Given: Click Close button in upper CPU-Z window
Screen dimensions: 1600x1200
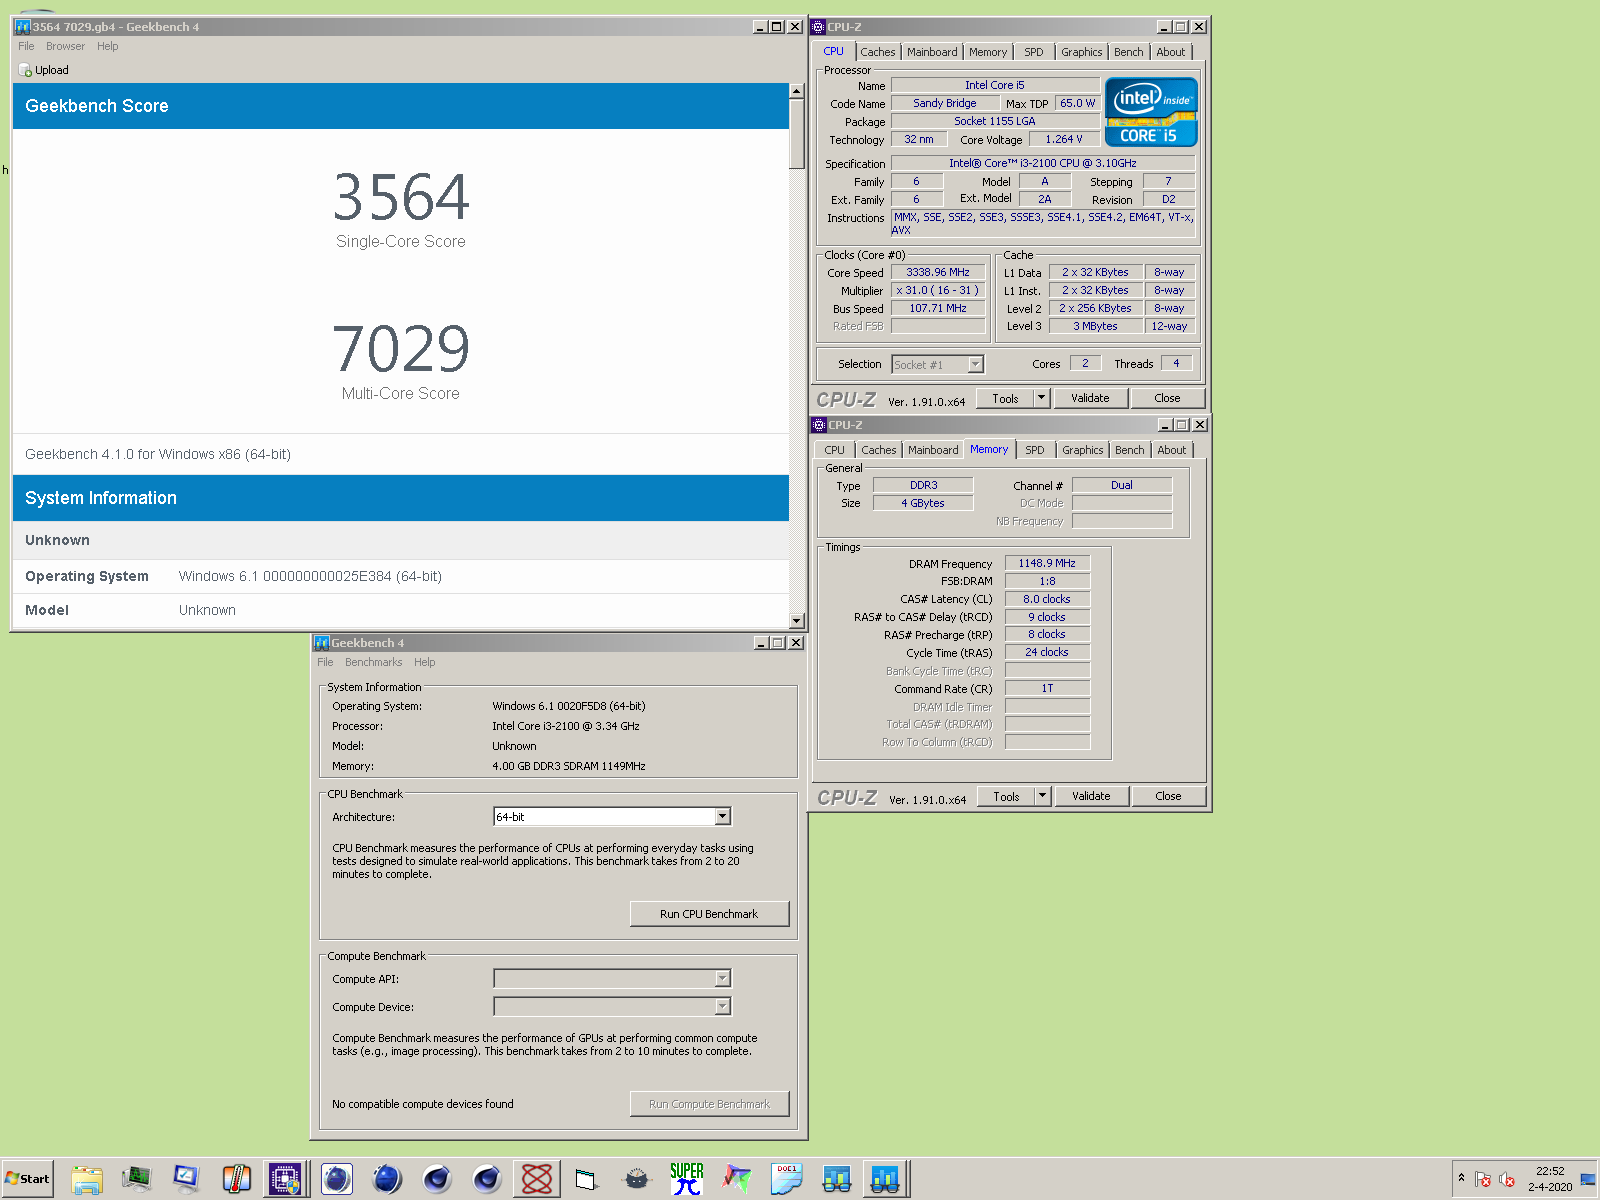Looking at the screenshot, I should click(x=1167, y=398).
